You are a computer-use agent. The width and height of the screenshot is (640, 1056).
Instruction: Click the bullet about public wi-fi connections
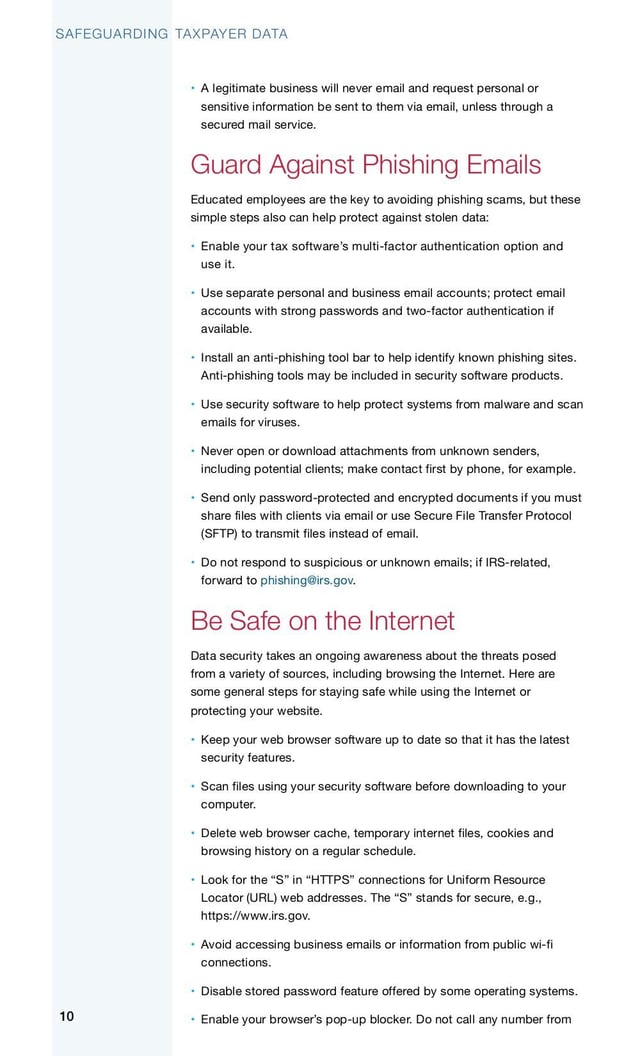tap(378, 953)
